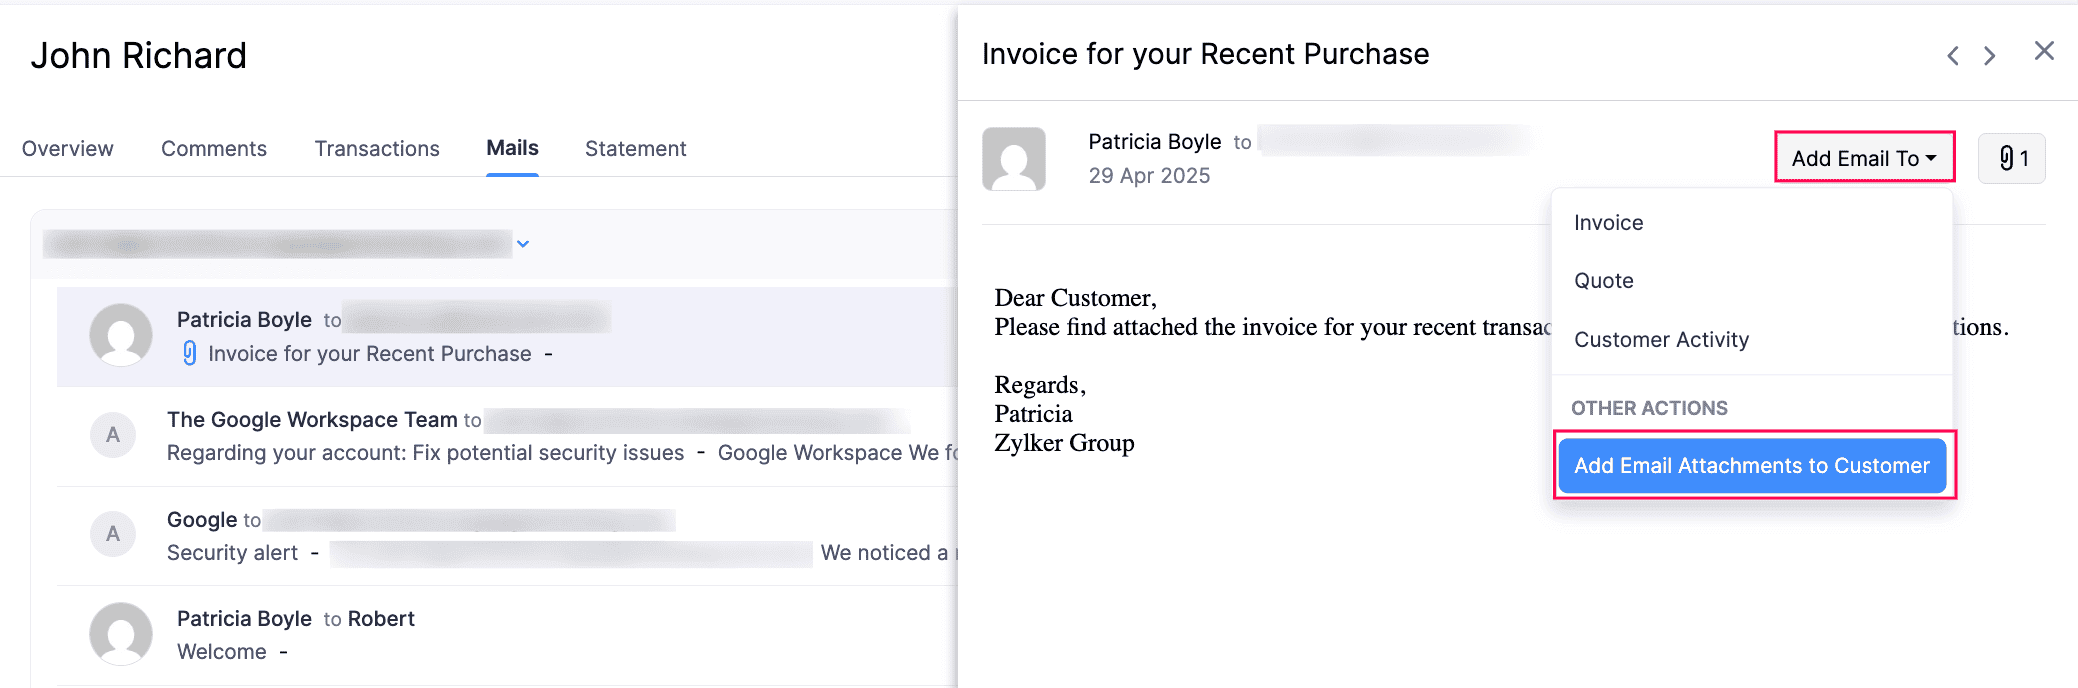Click the Google avatar beside Security alert
The width and height of the screenshot is (2078, 688).
(112, 534)
